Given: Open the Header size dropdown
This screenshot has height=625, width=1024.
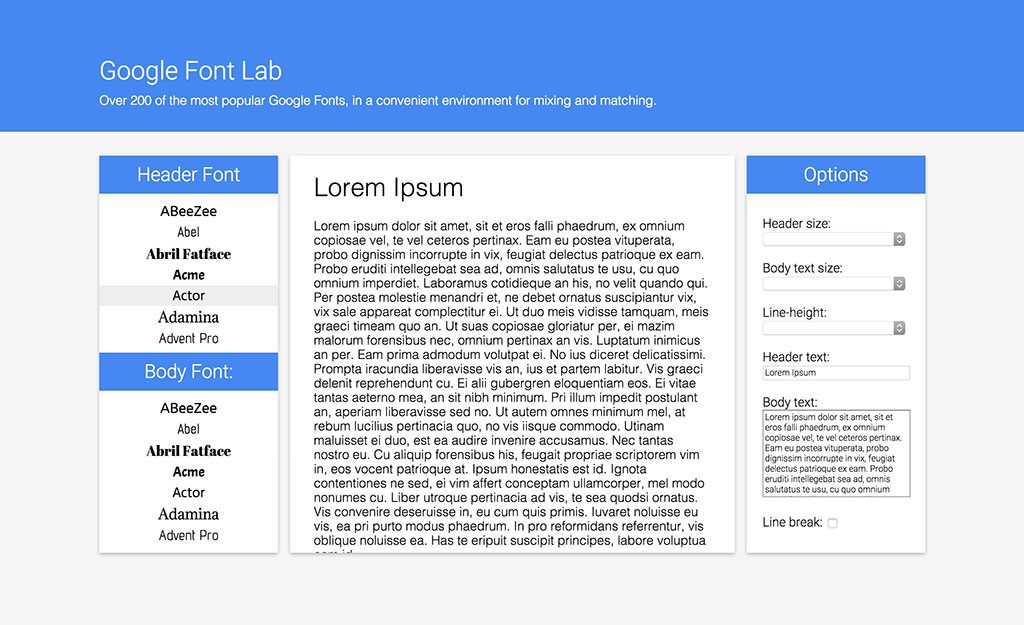Looking at the screenshot, I should 834,239.
